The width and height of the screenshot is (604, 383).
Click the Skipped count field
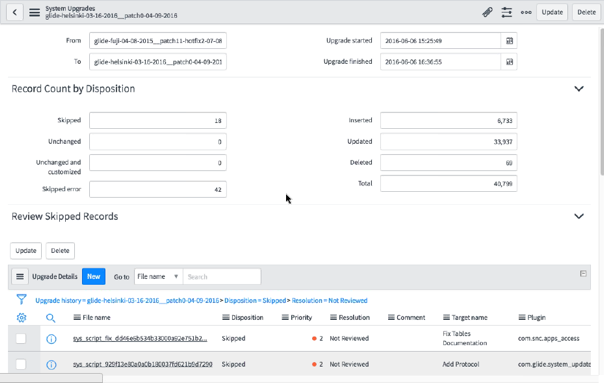point(158,121)
